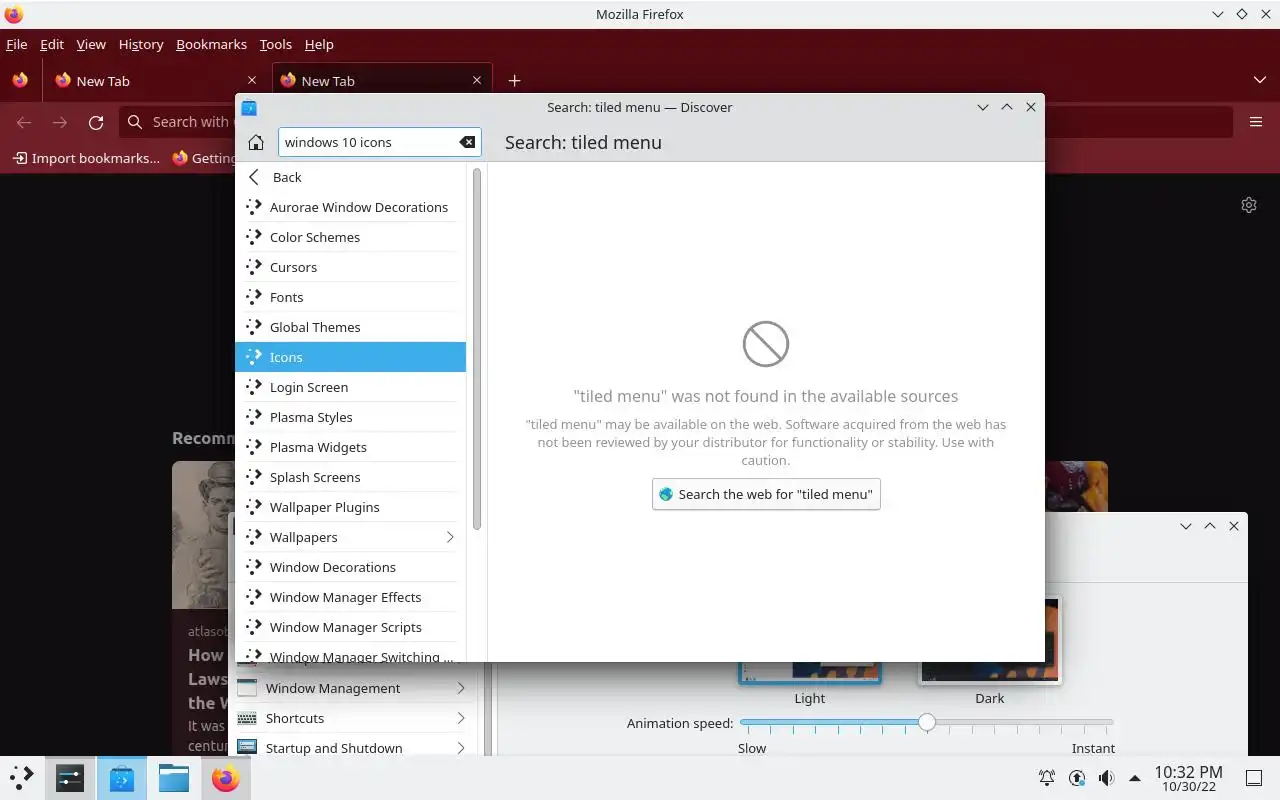Click the Window Decorations category icon
Viewport: 1280px width, 800px height.
pyautogui.click(x=254, y=567)
